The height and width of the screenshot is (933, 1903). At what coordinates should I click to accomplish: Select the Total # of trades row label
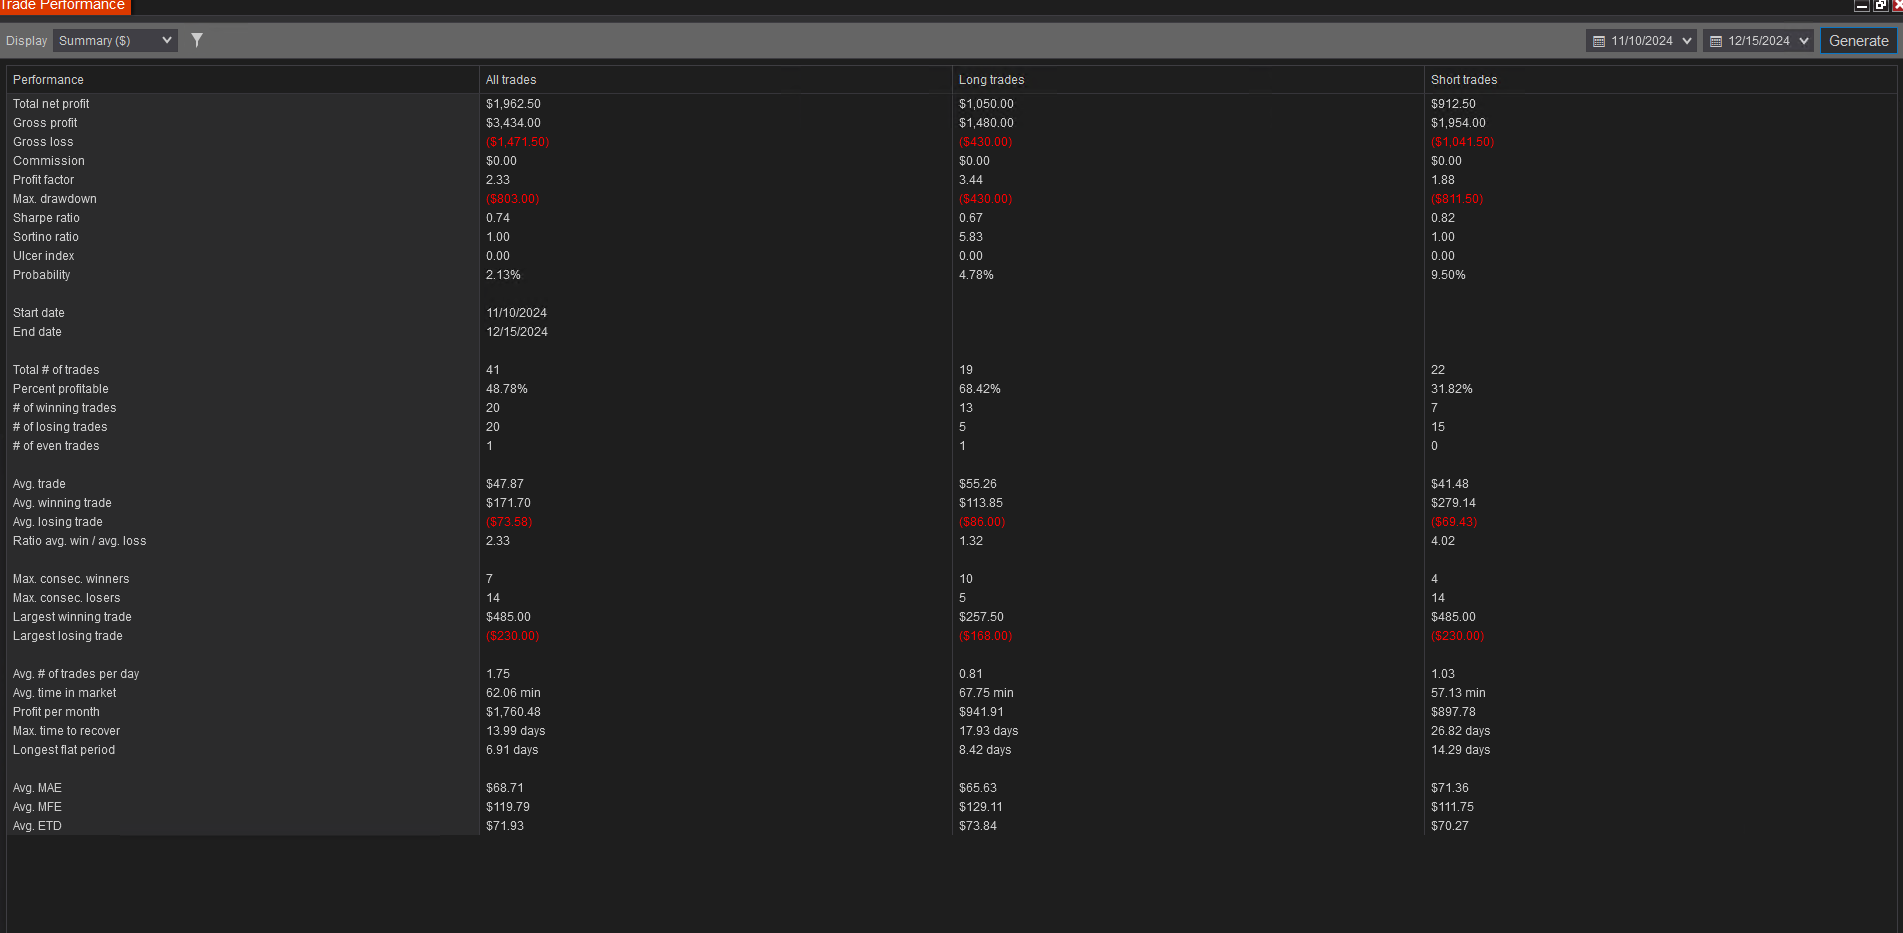[56, 370]
